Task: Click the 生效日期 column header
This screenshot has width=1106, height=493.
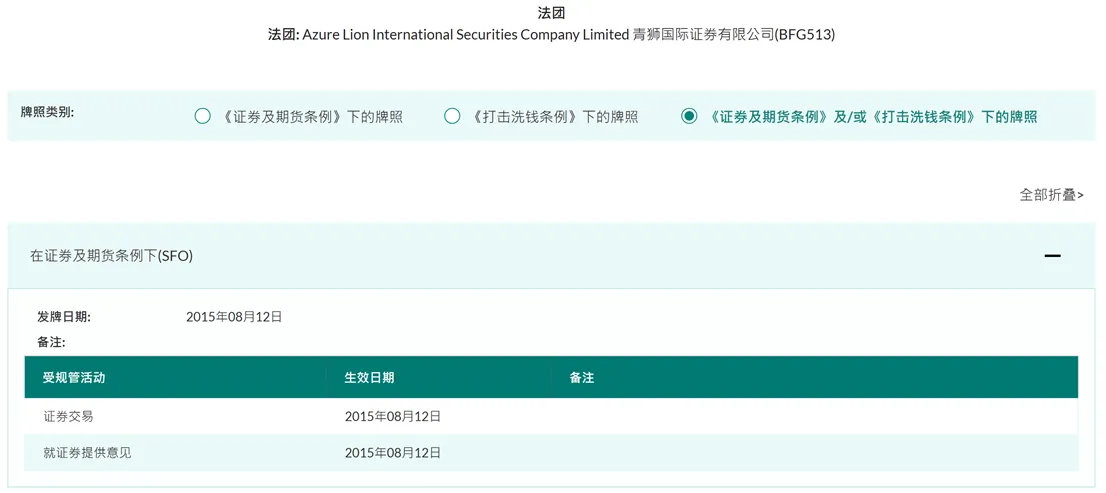Action: [x=369, y=378]
